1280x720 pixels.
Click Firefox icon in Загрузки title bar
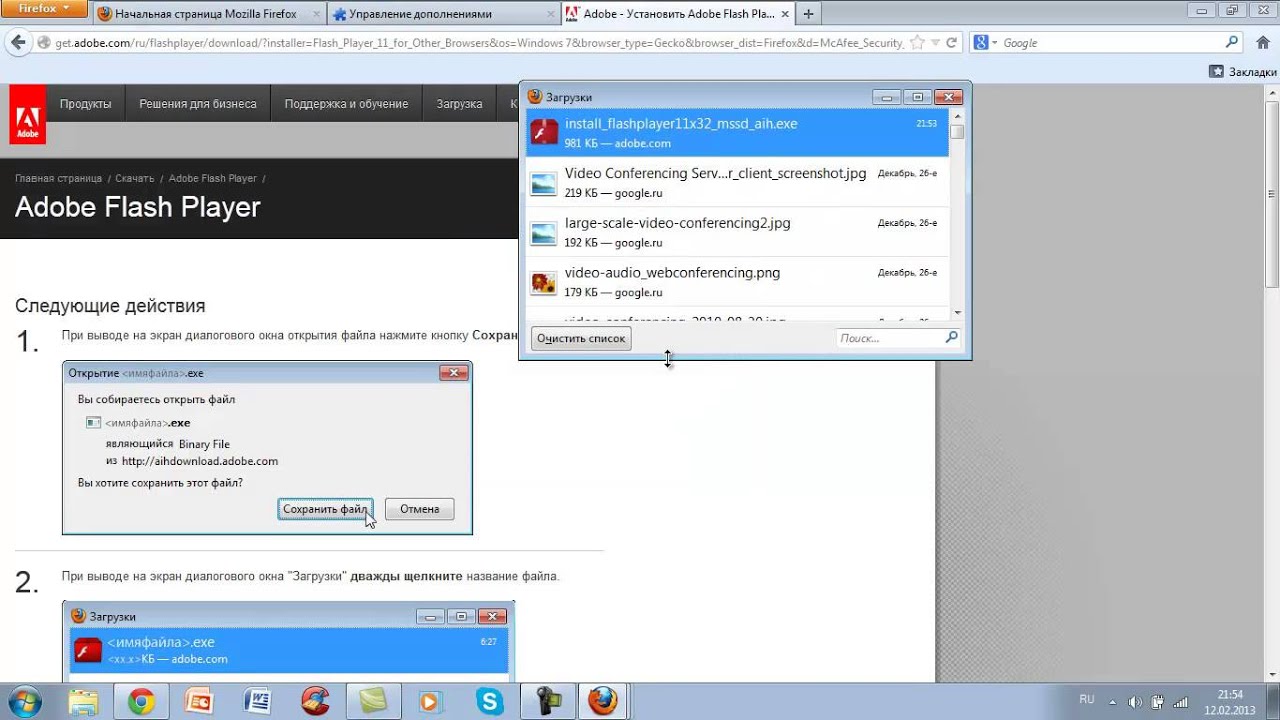(x=535, y=97)
